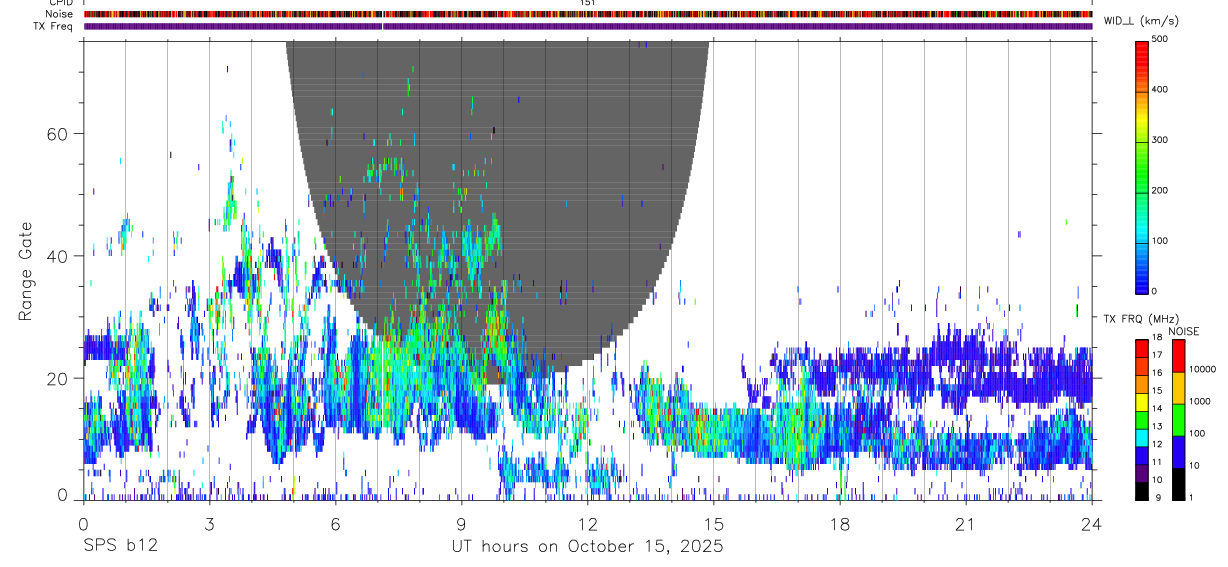Click the 'WID⊥ (km/s)' colorbar title

(x=1141, y=21)
